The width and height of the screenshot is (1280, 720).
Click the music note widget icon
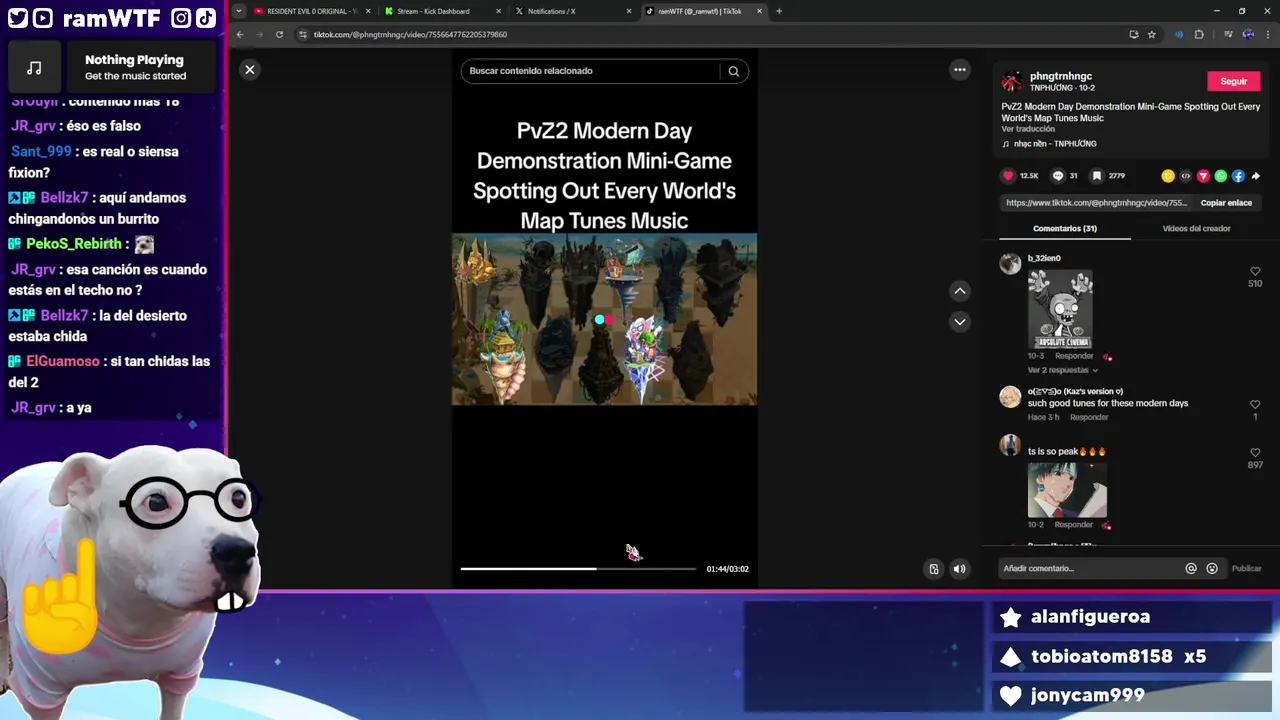[x=34, y=68]
